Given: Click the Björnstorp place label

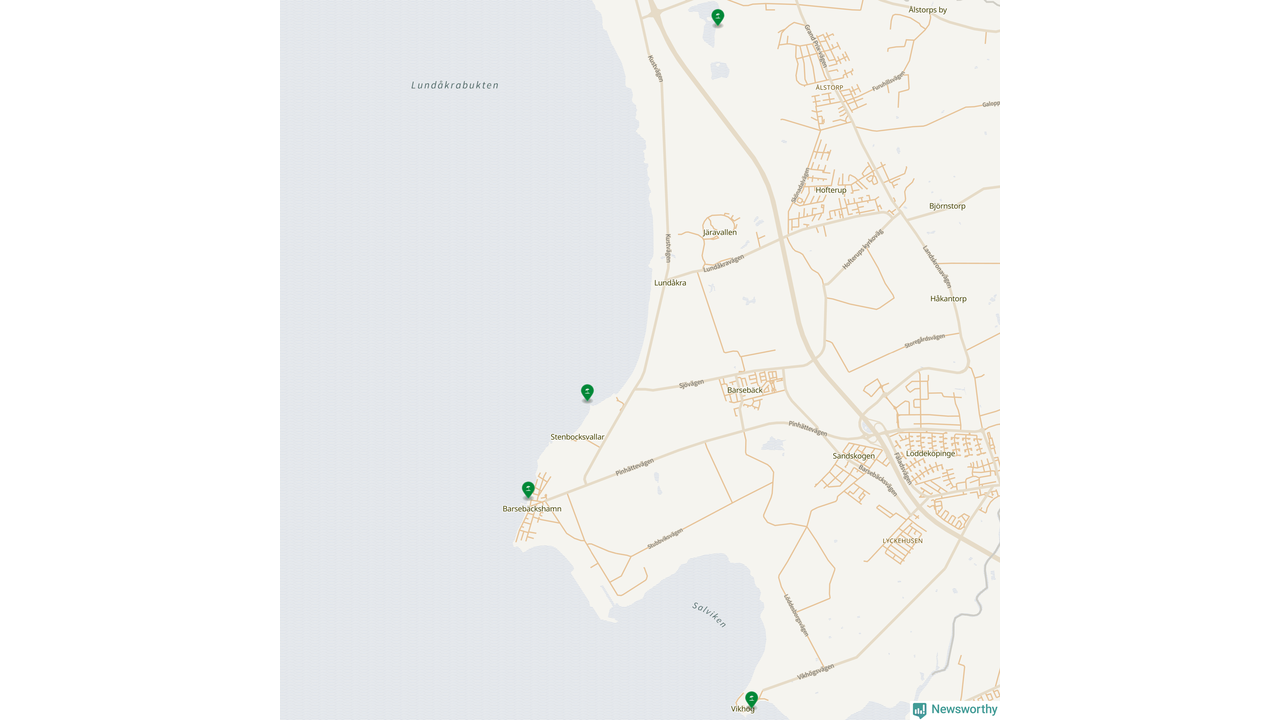Looking at the screenshot, I should [x=947, y=206].
